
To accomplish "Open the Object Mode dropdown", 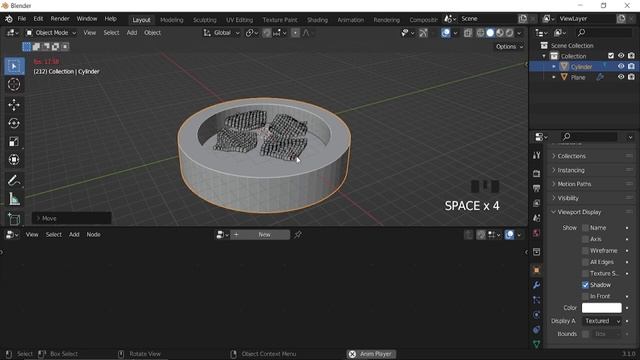I will click(x=51, y=33).
